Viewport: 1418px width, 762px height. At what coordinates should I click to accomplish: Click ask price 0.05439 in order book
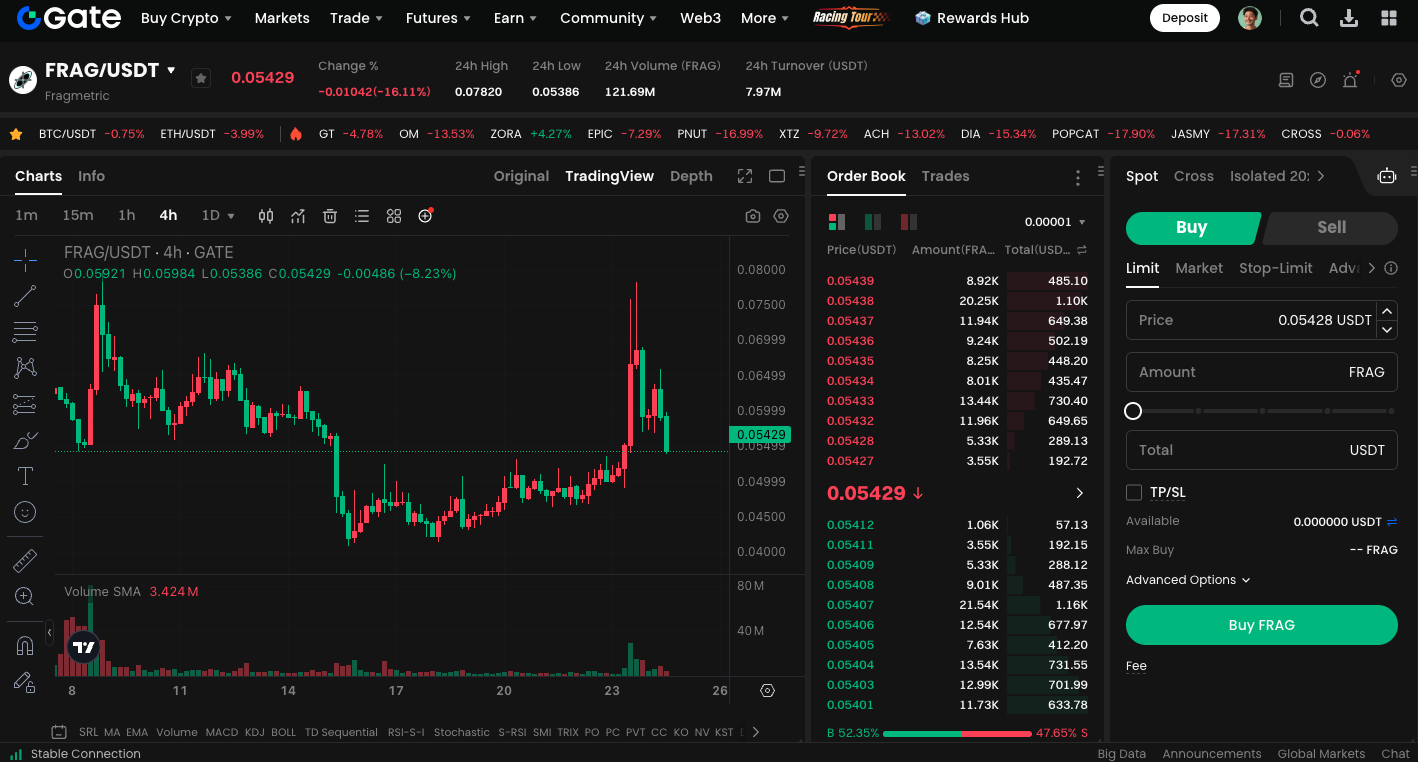[x=850, y=281]
